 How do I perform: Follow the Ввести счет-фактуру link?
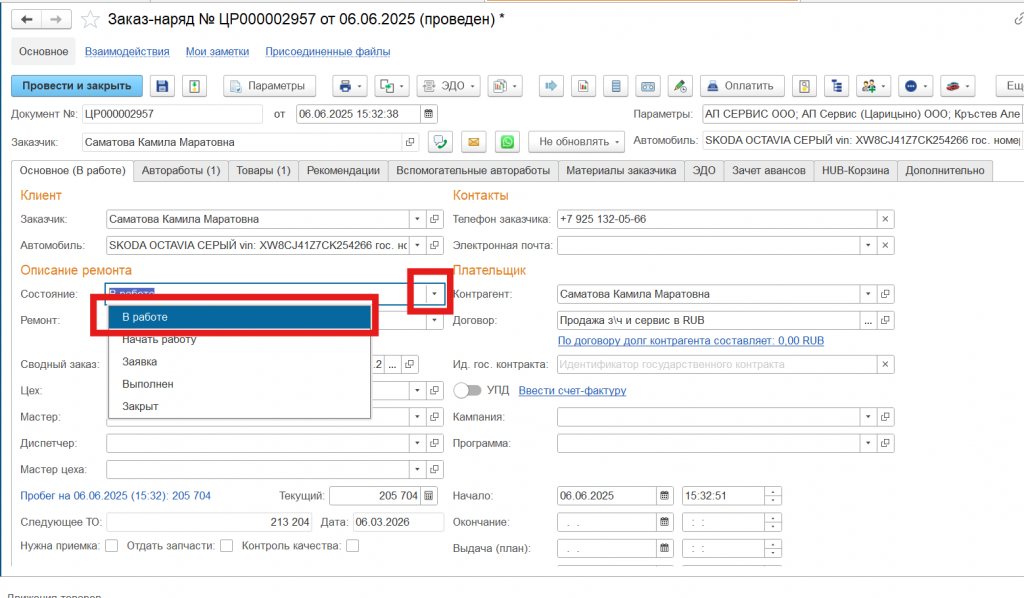tap(571, 390)
